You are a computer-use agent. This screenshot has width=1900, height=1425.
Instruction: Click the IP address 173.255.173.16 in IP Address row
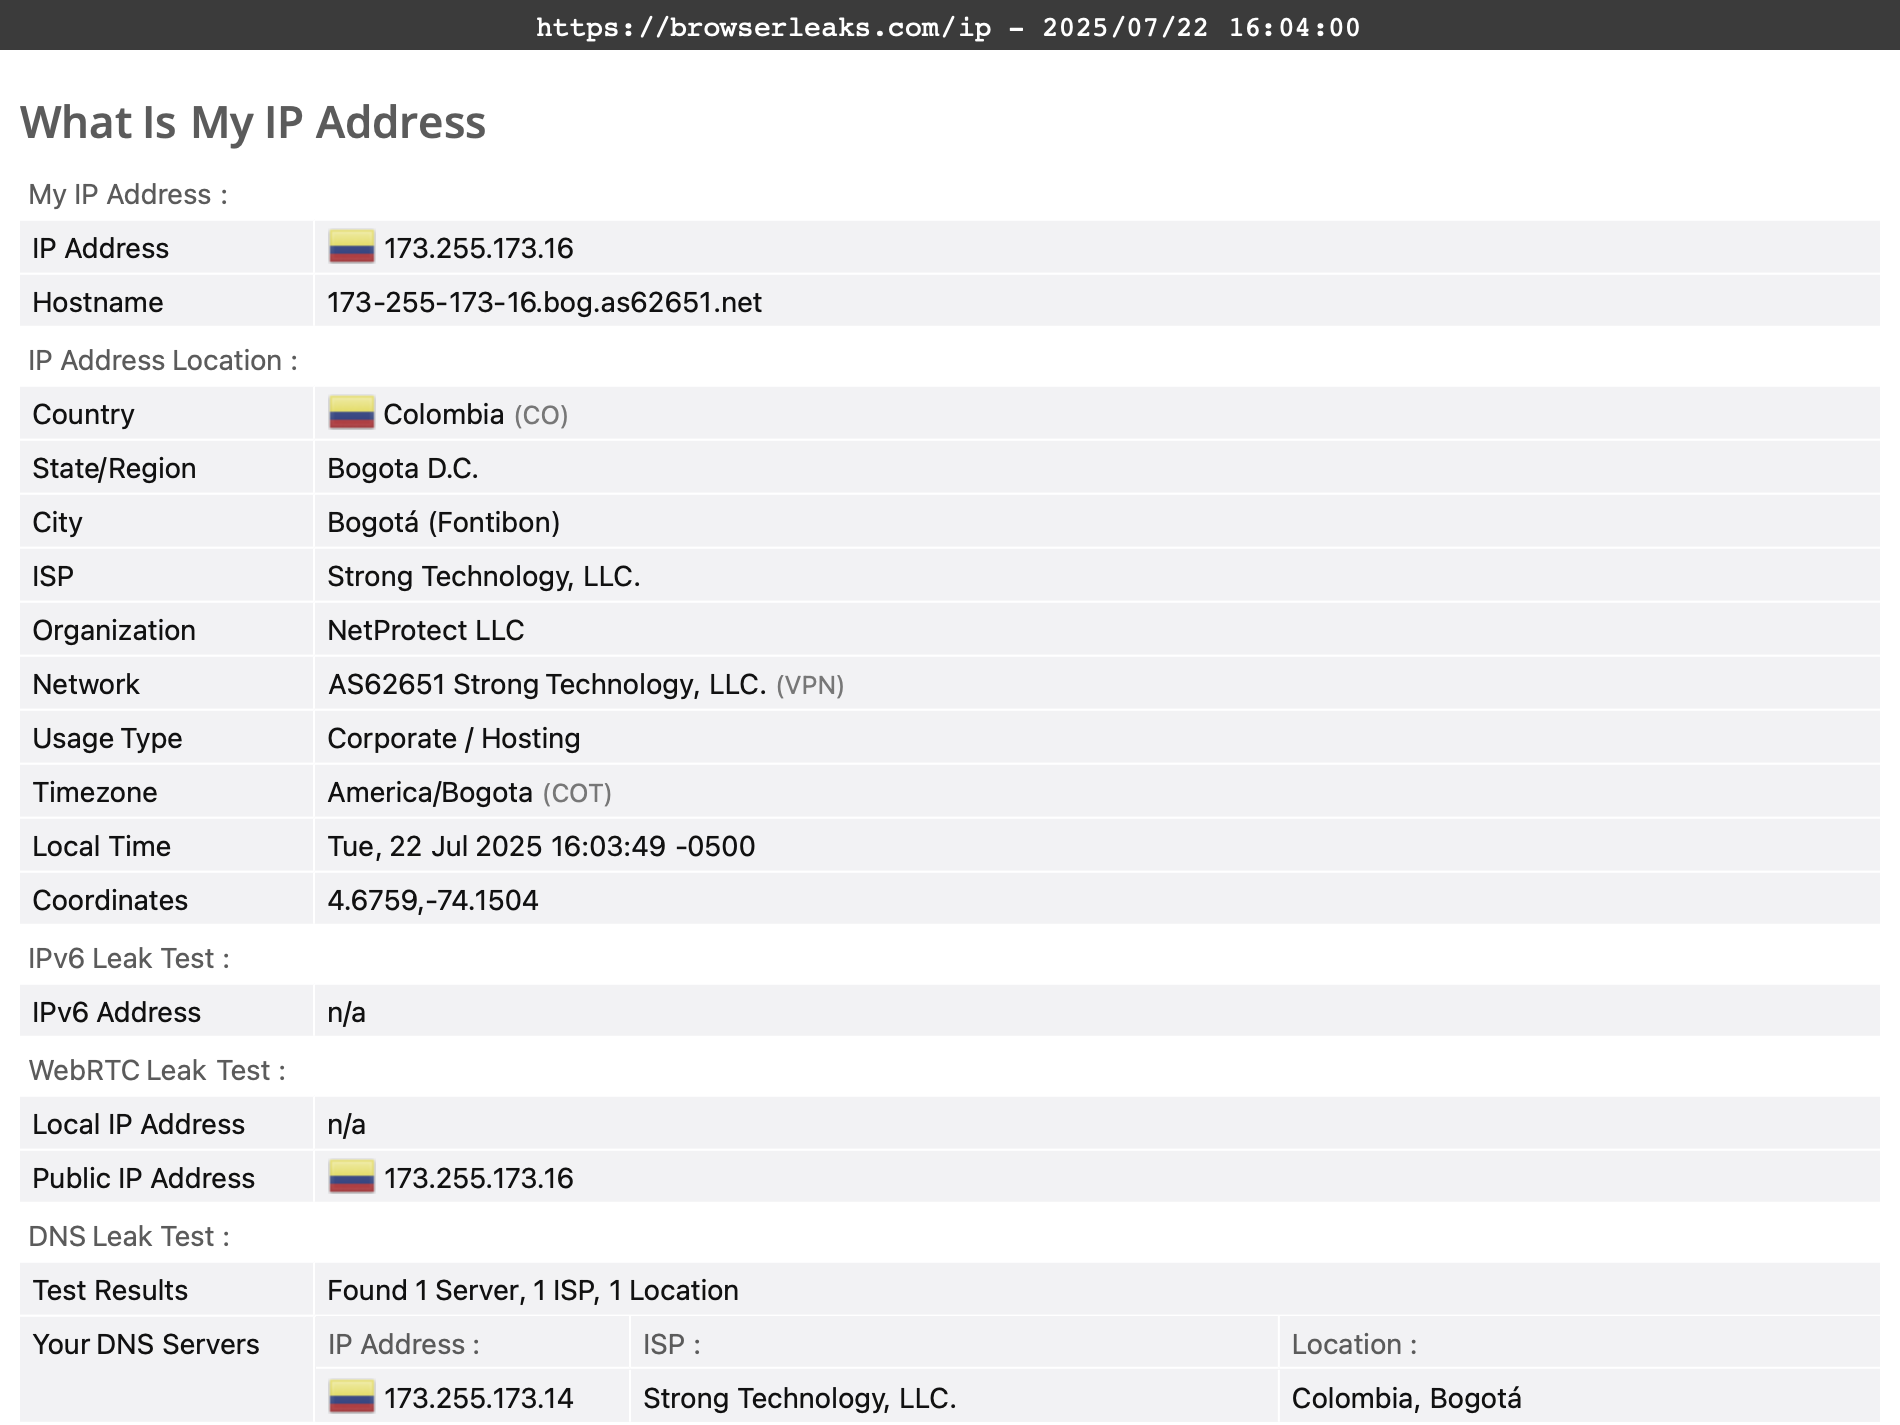coord(478,248)
